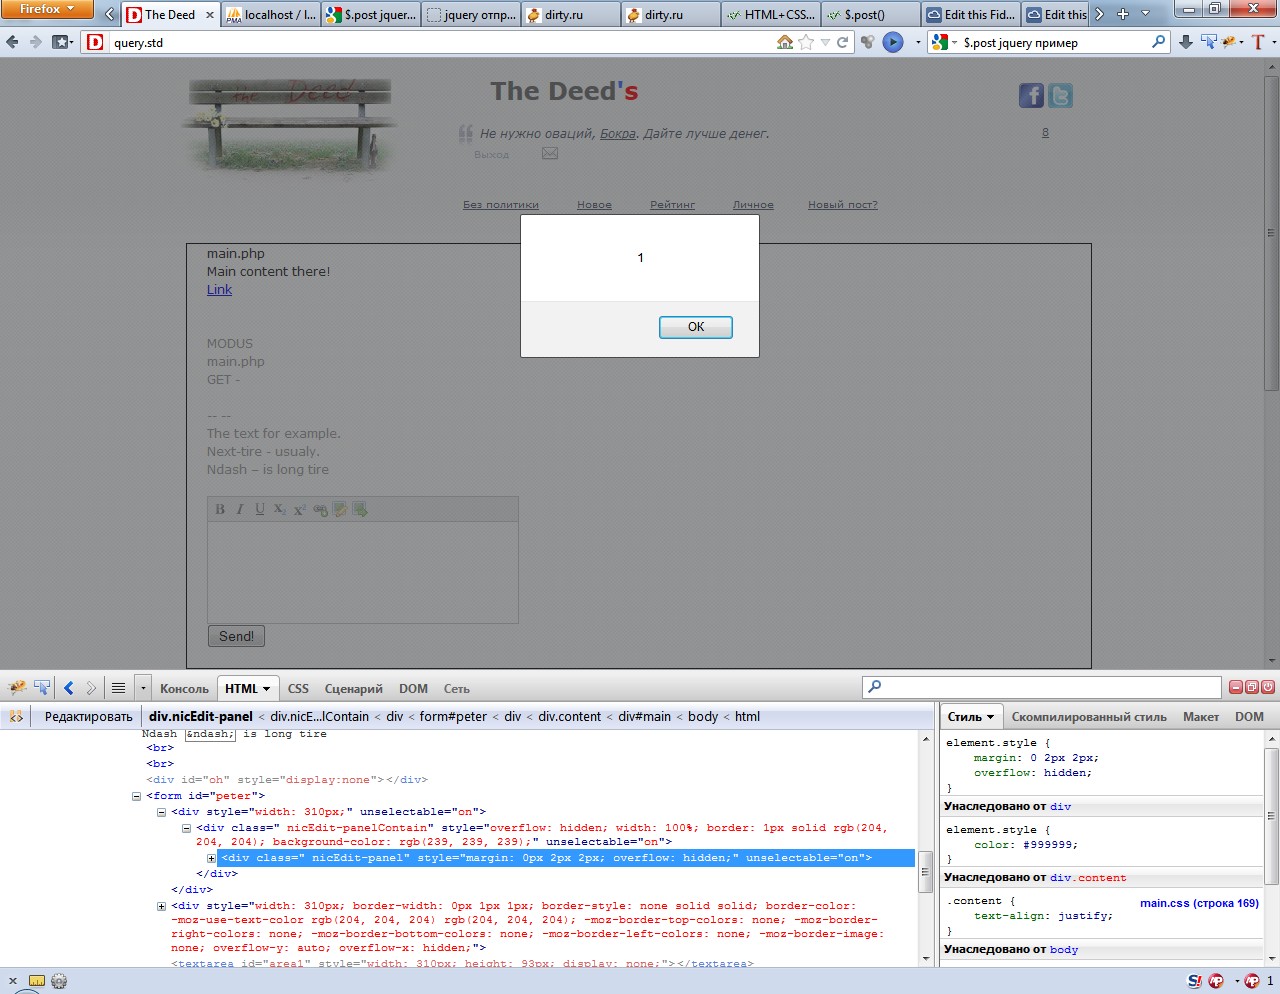Open the HTML panel options dropdown

(266, 688)
